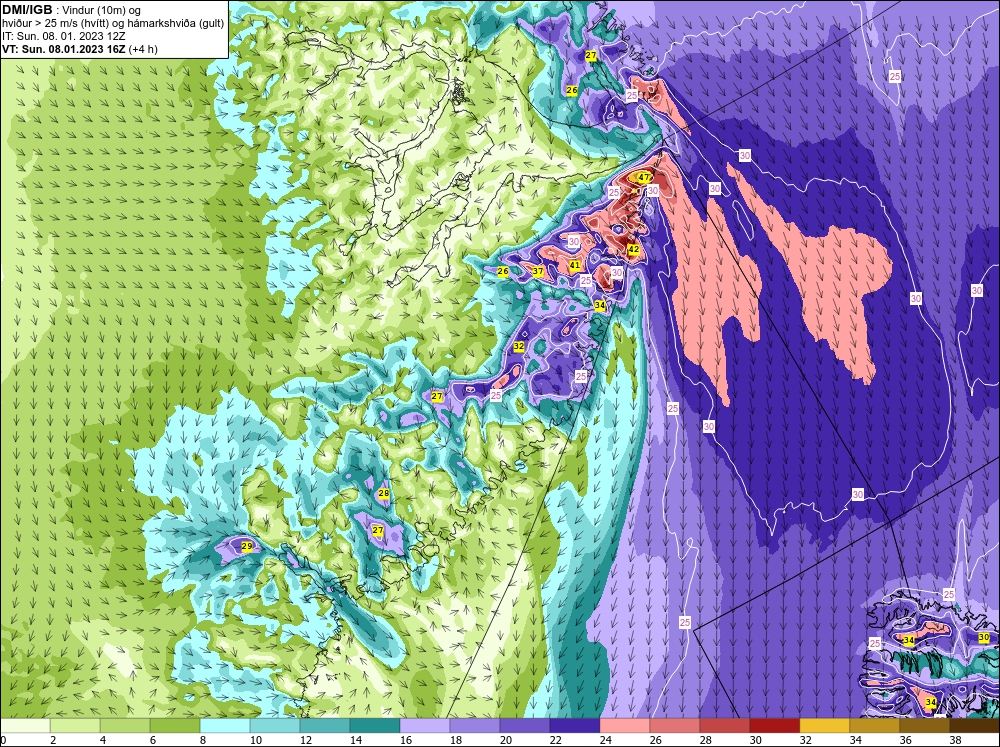Click the yellow 32 gust label
1000x747 pixels.
pyautogui.click(x=518, y=346)
